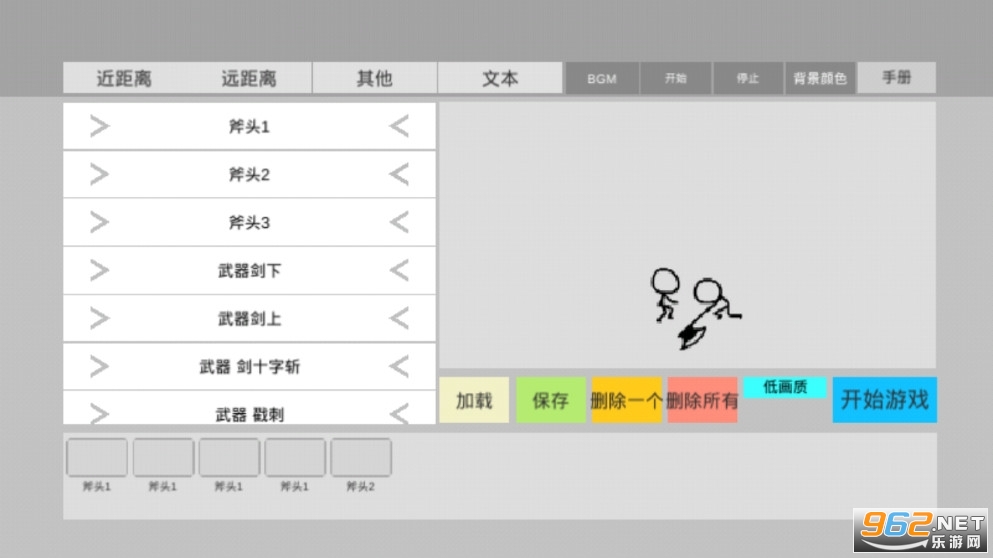Click the right-pointing arrow in the 斧头2 row
The height and width of the screenshot is (558, 993).
(x=99, y=174)
